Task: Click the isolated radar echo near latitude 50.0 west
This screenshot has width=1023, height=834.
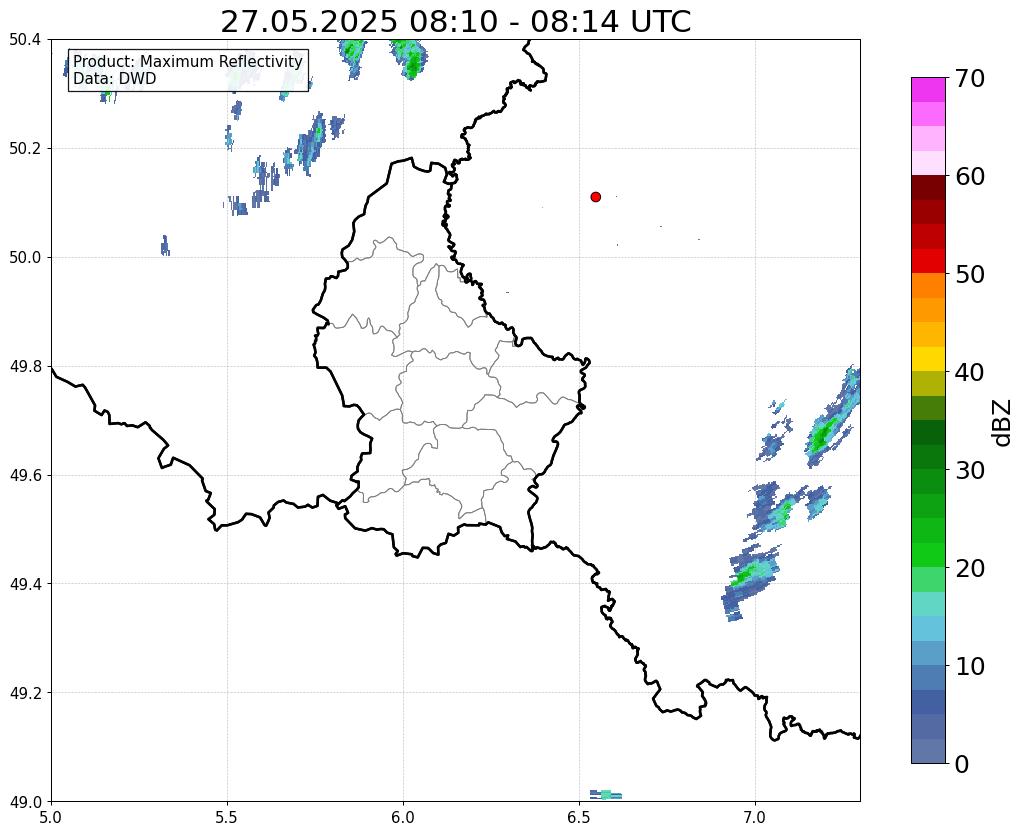Action: click(165, 246)
